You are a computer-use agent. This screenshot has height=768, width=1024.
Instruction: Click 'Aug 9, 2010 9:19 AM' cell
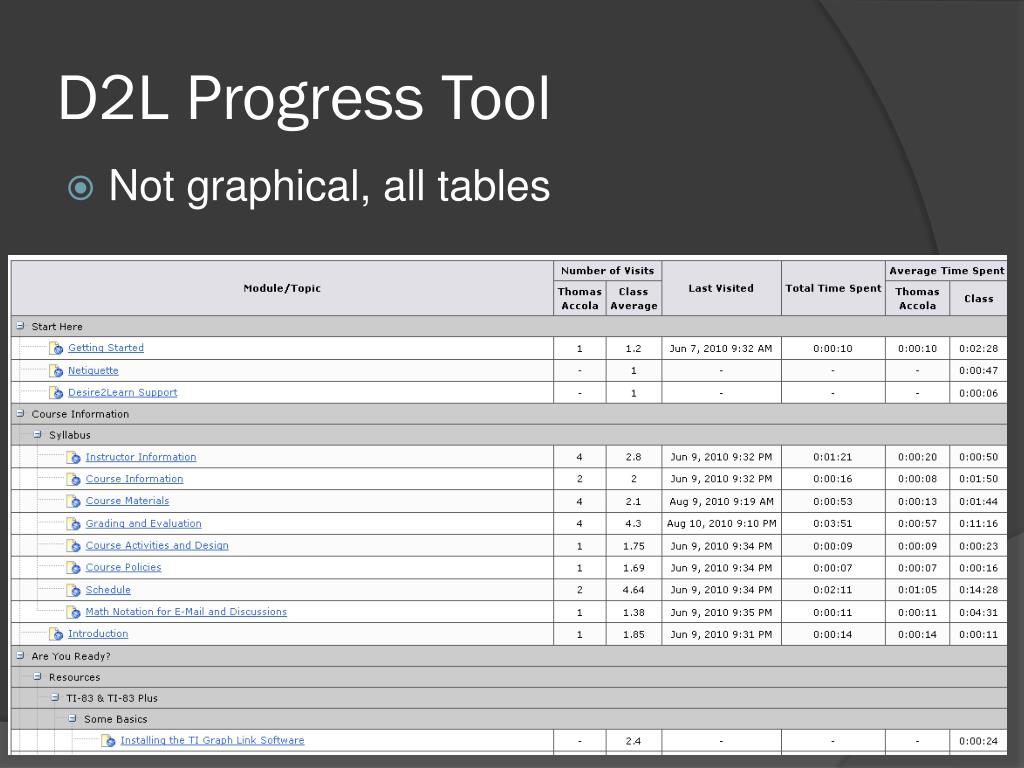point(721,502)
